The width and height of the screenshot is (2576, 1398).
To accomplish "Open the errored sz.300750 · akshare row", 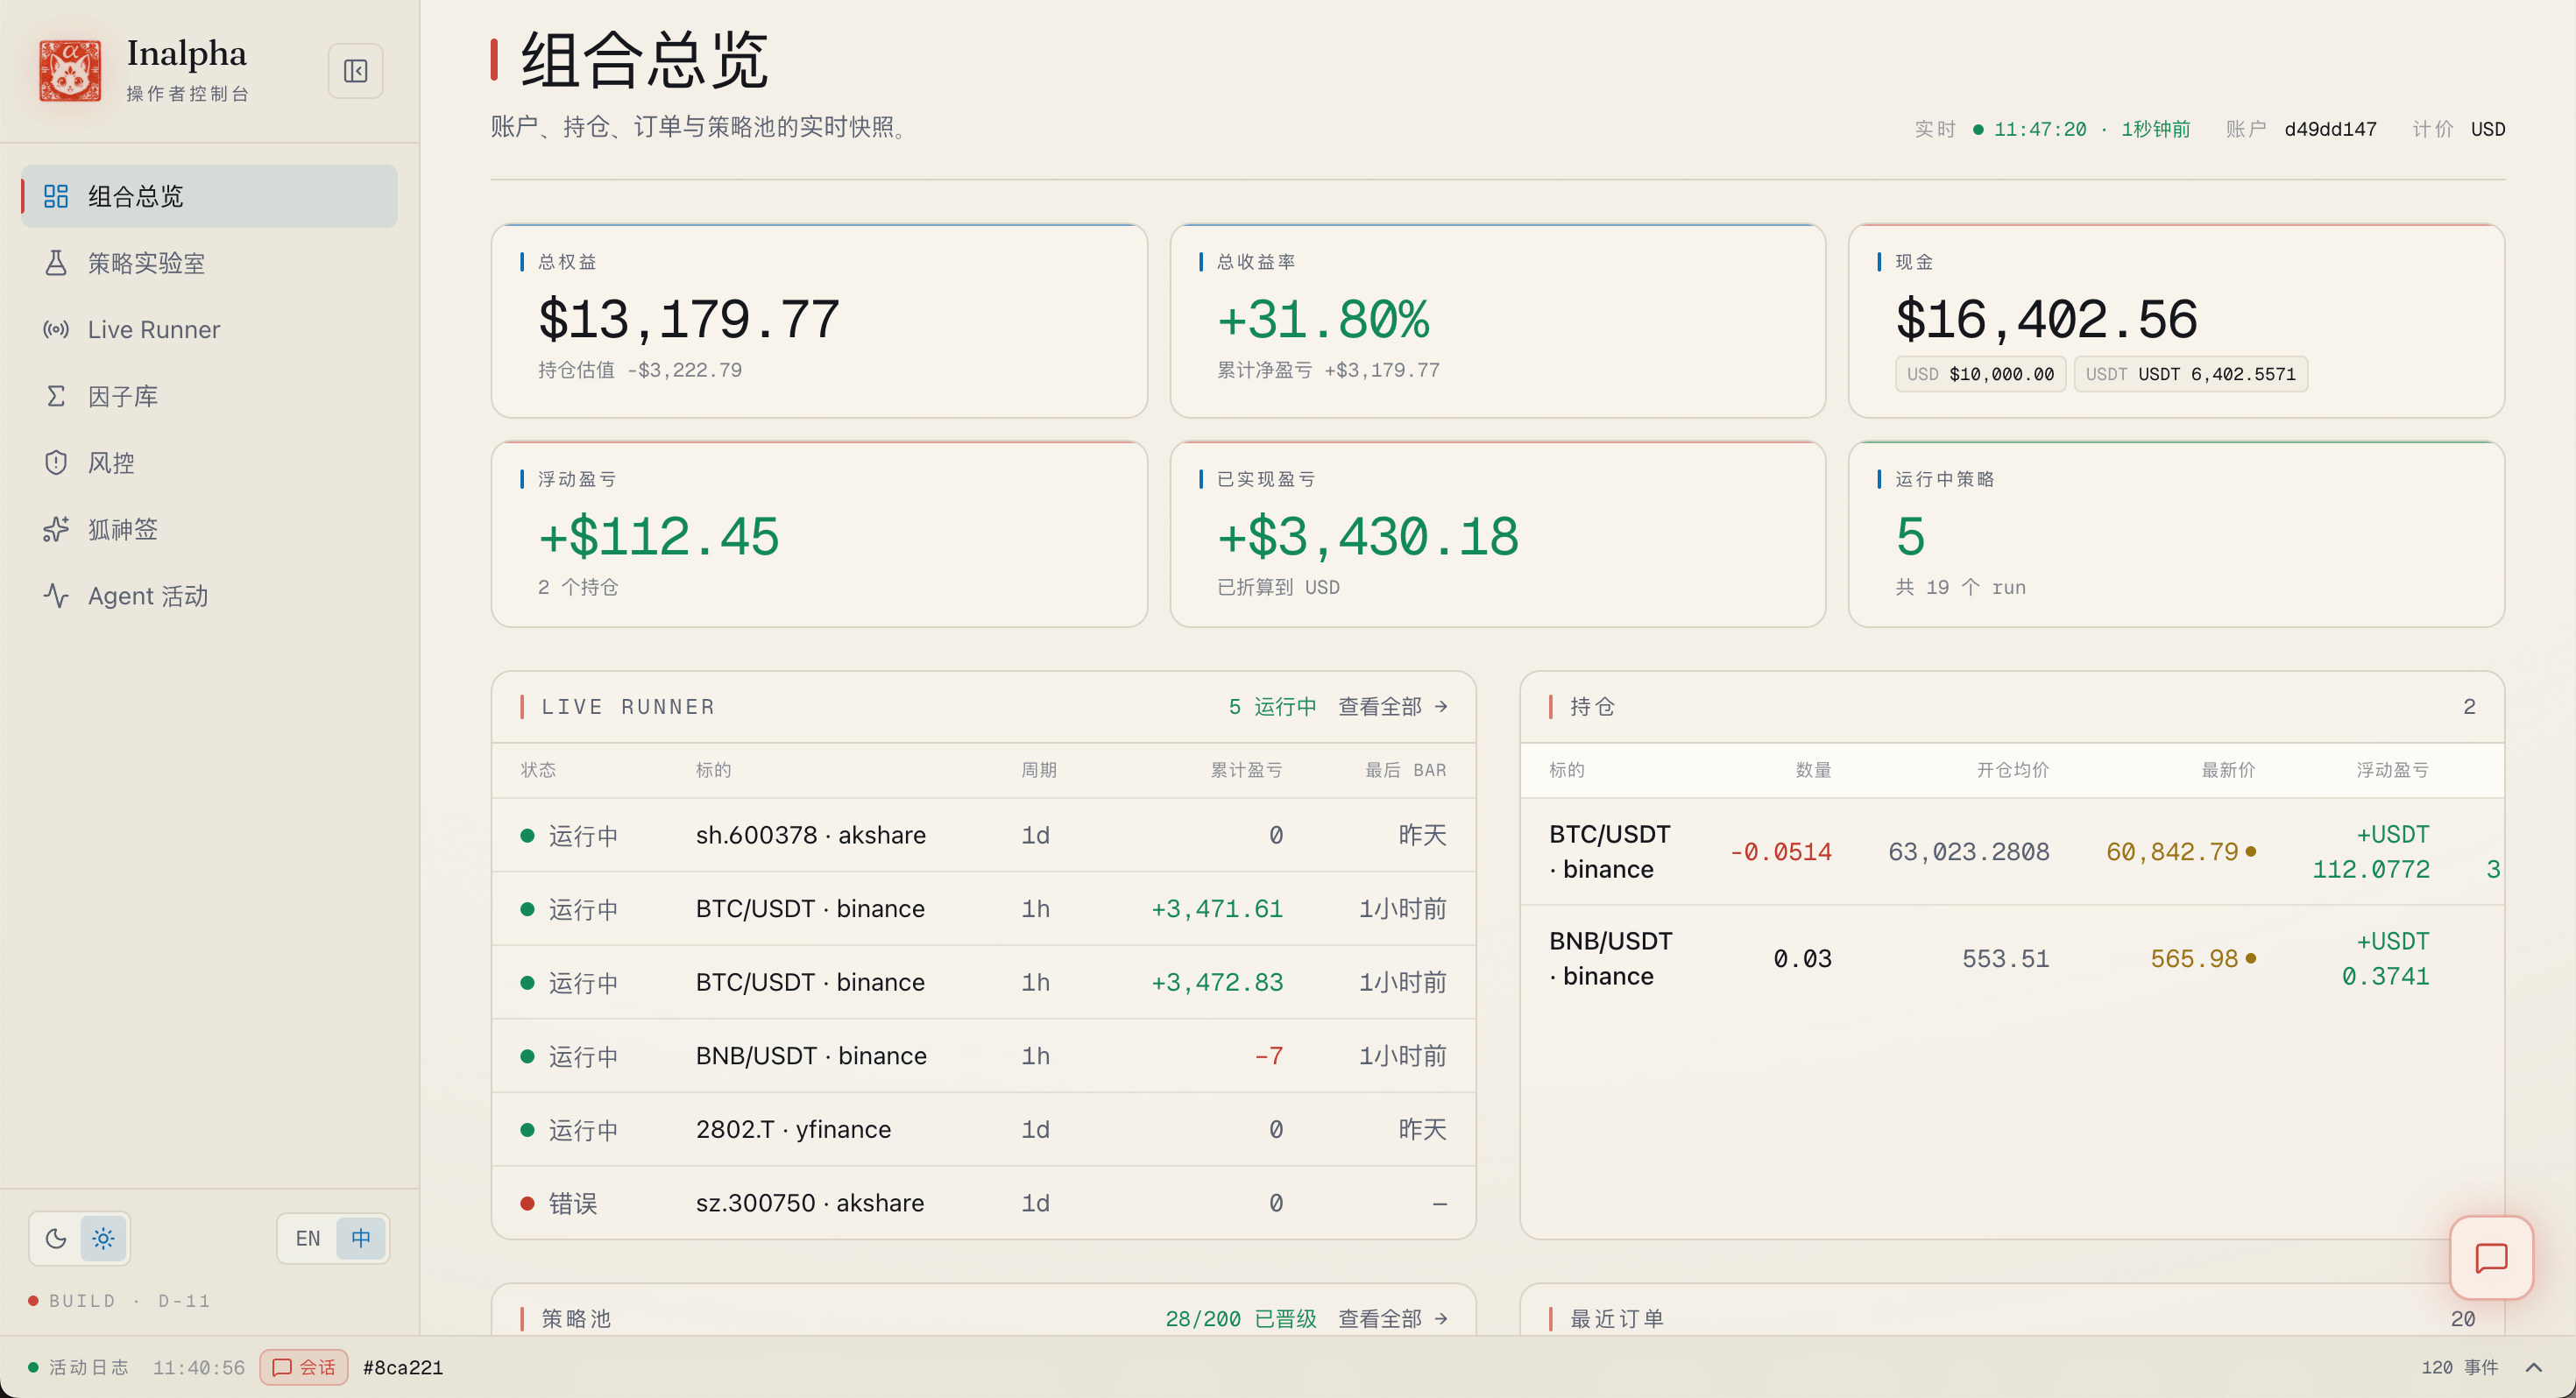I will (x=984, y=1203).
